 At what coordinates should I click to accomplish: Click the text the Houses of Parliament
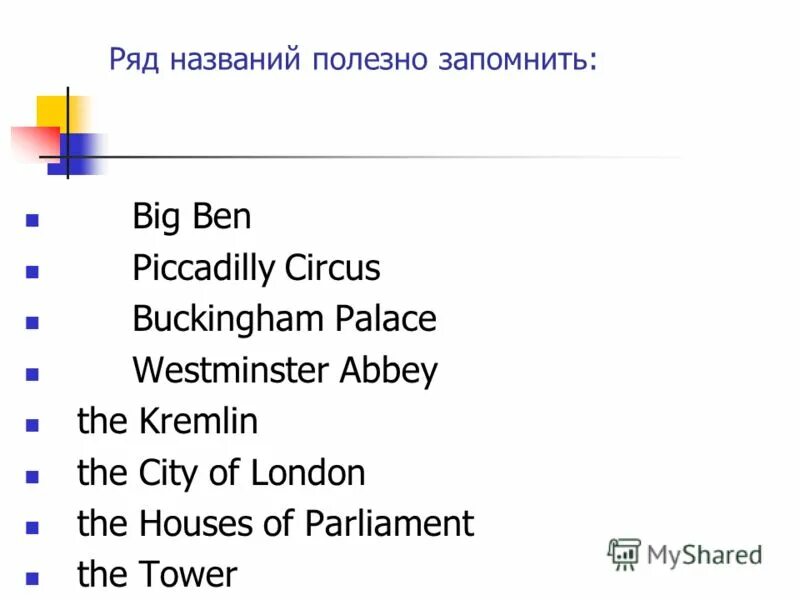click(x=276, y=523)
